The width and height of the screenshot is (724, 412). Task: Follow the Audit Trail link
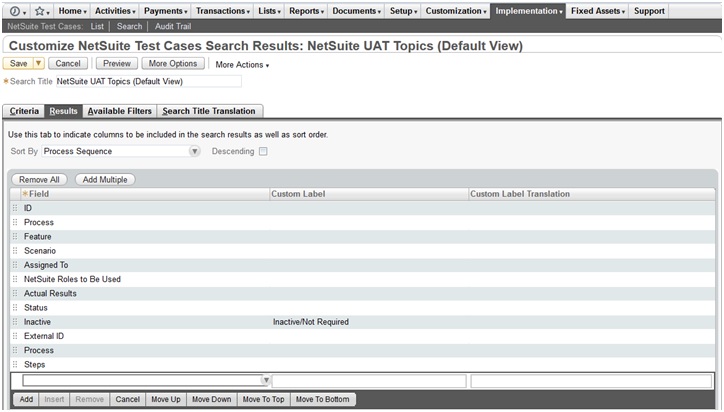pos(173,26)
